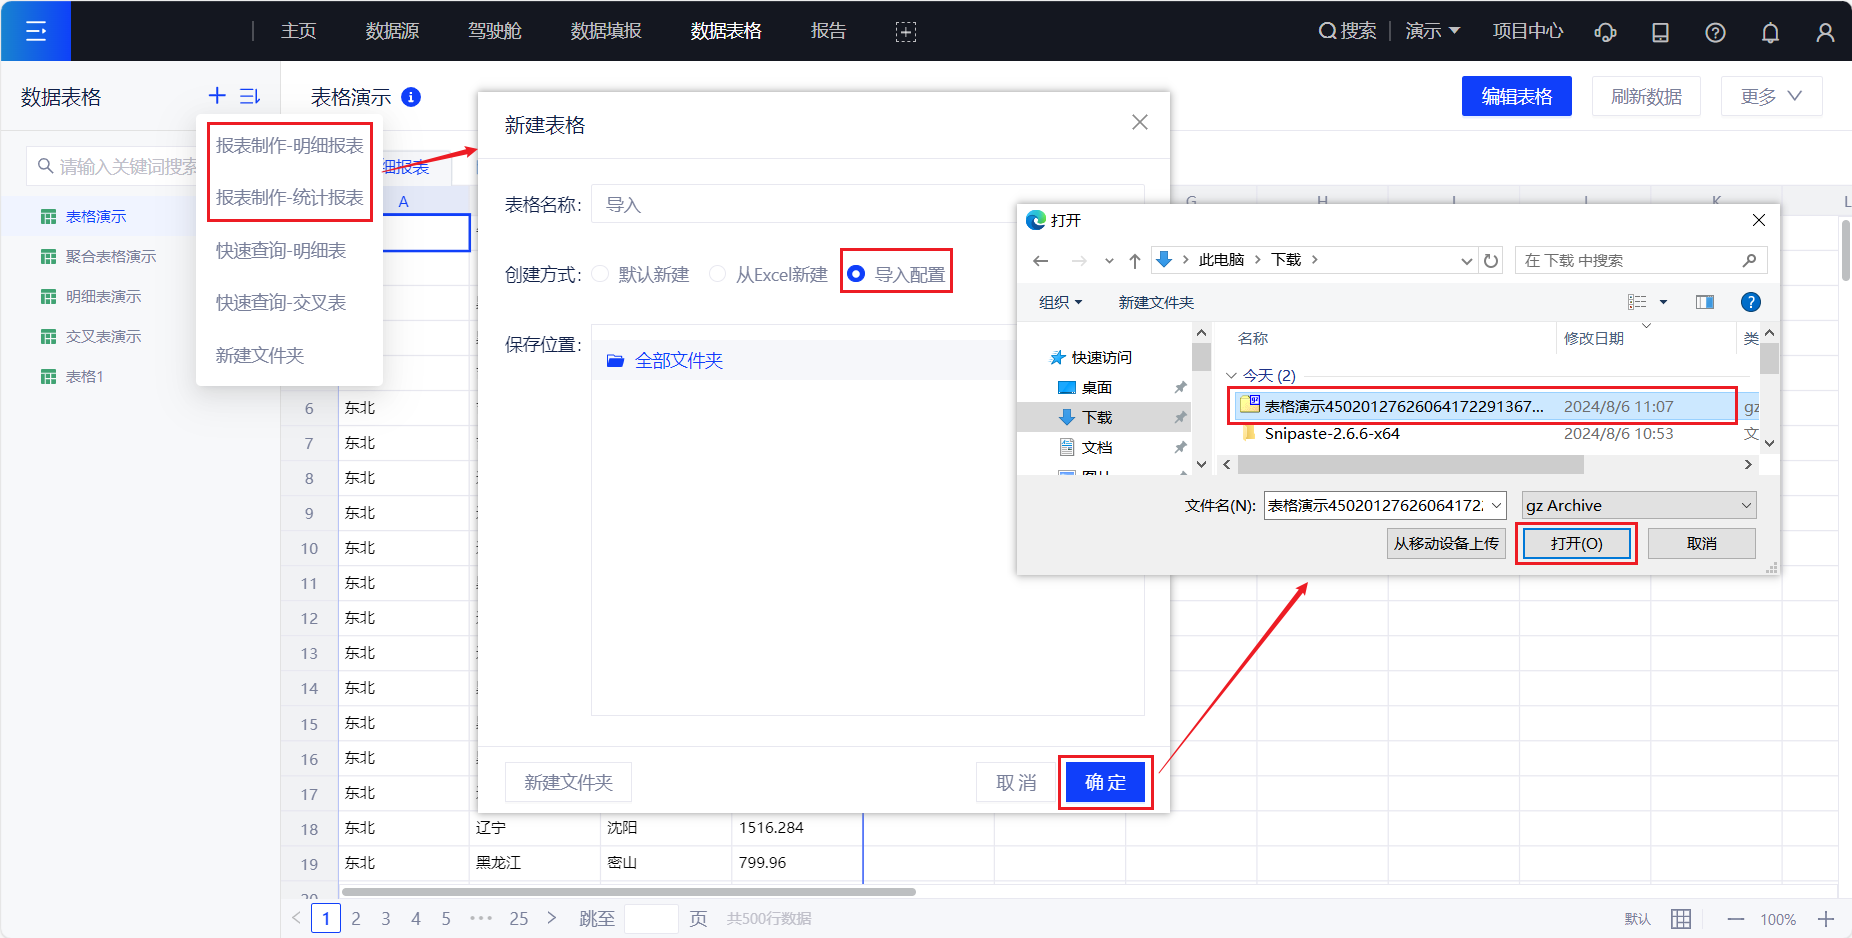The image size is (1852, 938).
Task: Open the 演示 dropdown in top bar
Action: pos(1432,31)
